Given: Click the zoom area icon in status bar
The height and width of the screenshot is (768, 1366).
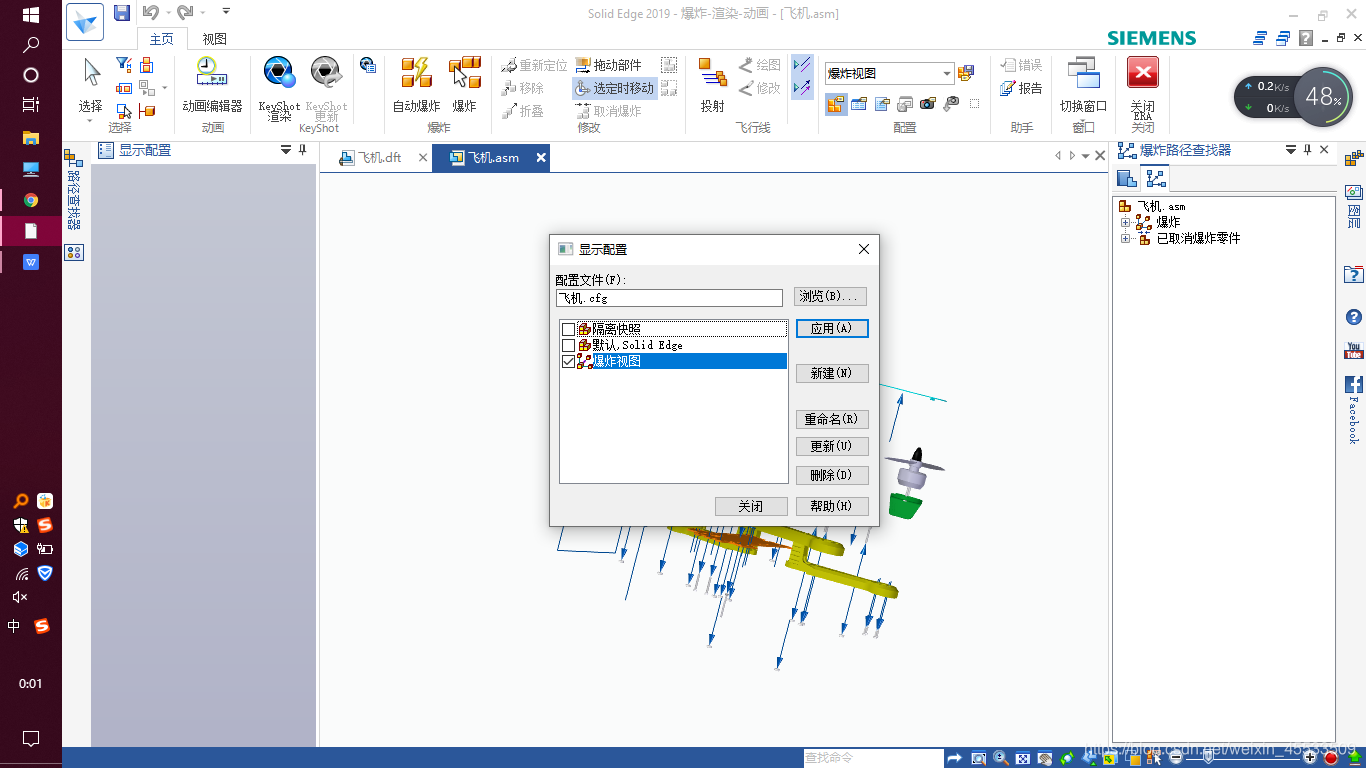Looking at the screenshot, I should click(979, 758).
